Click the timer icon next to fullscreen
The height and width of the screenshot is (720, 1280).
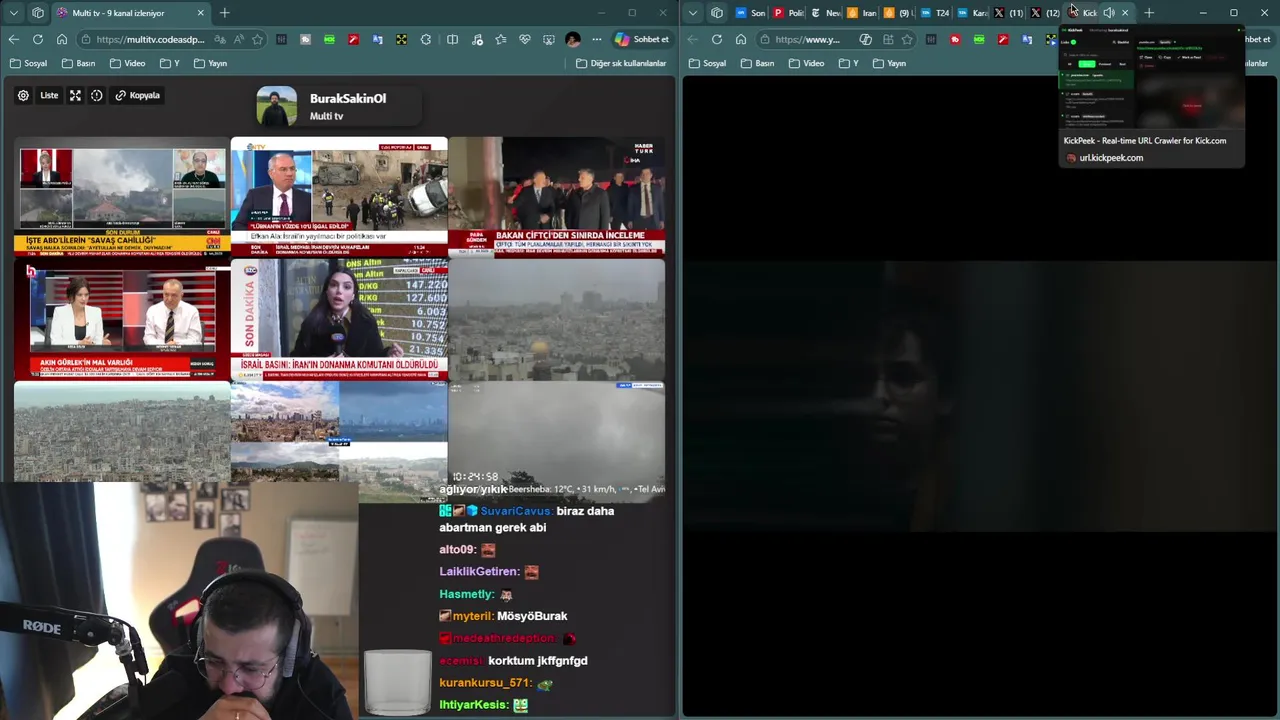(97, 96)
